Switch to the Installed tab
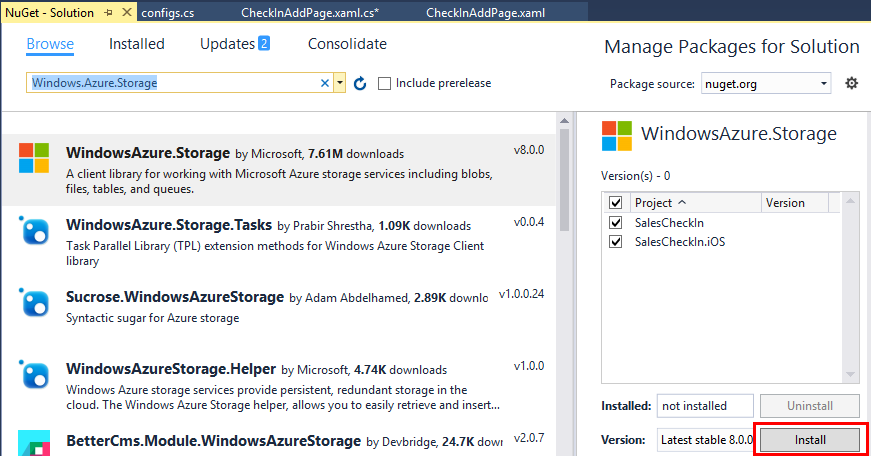 pos(137,44)
